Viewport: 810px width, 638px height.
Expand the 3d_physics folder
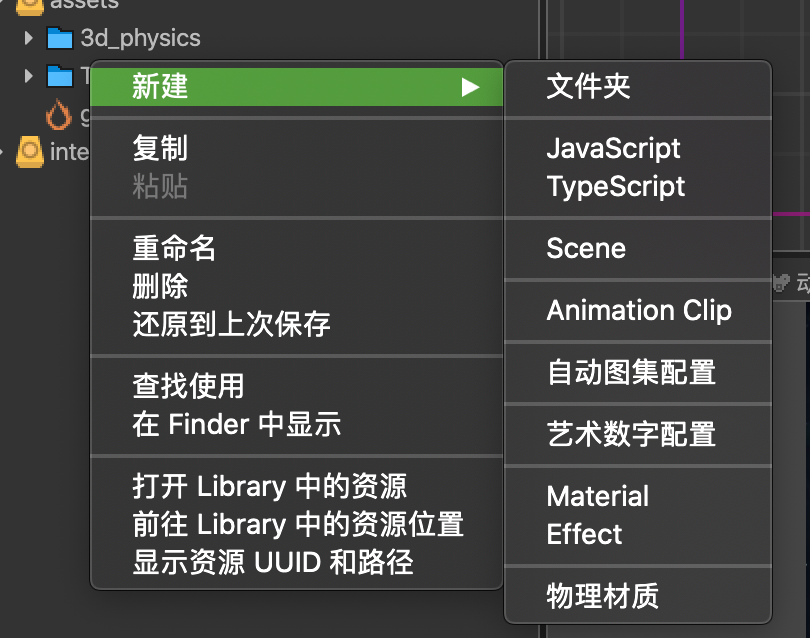click(x=29, y=39)
